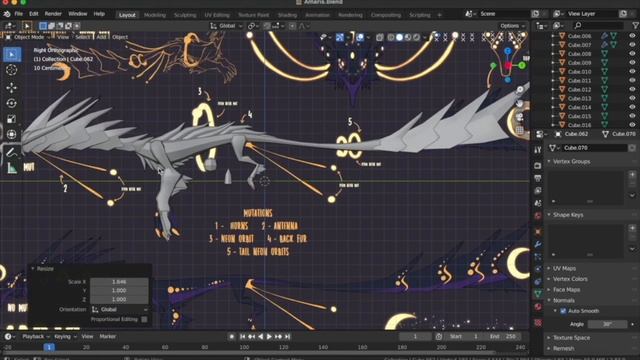The image size is (640, 360).
Task: Switch to wireframe viewport shading
Action: point(391,37)
